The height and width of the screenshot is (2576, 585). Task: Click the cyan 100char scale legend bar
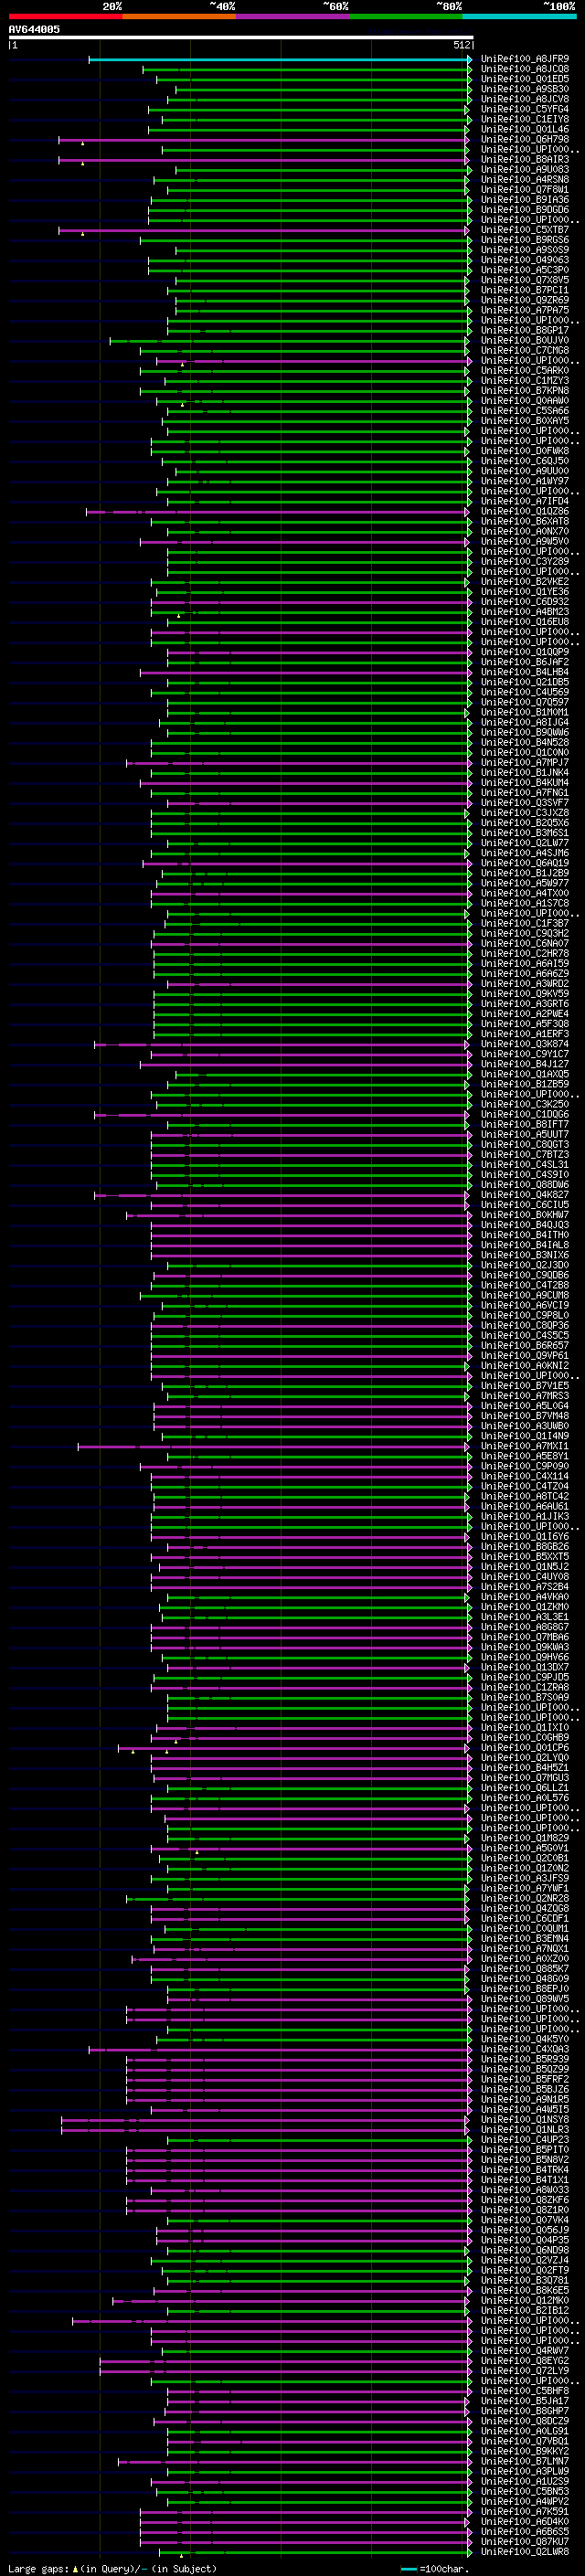coord(408,2569)
